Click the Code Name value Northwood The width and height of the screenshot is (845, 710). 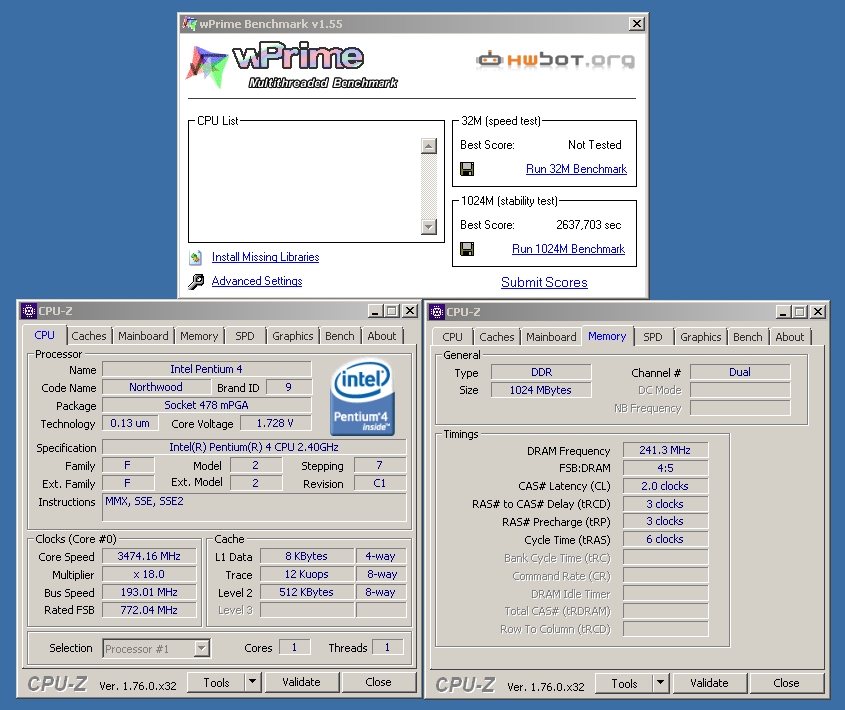pos(156,387)
